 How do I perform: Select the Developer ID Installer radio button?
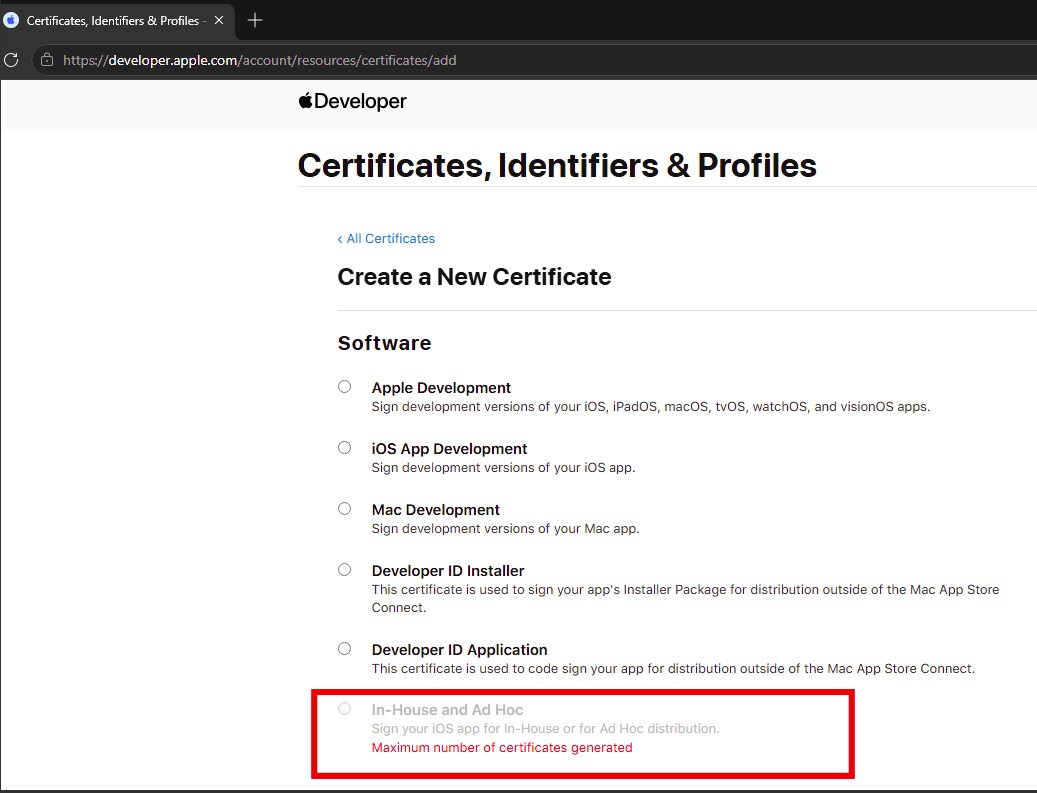pyautogui.click(x=345, y=569)
